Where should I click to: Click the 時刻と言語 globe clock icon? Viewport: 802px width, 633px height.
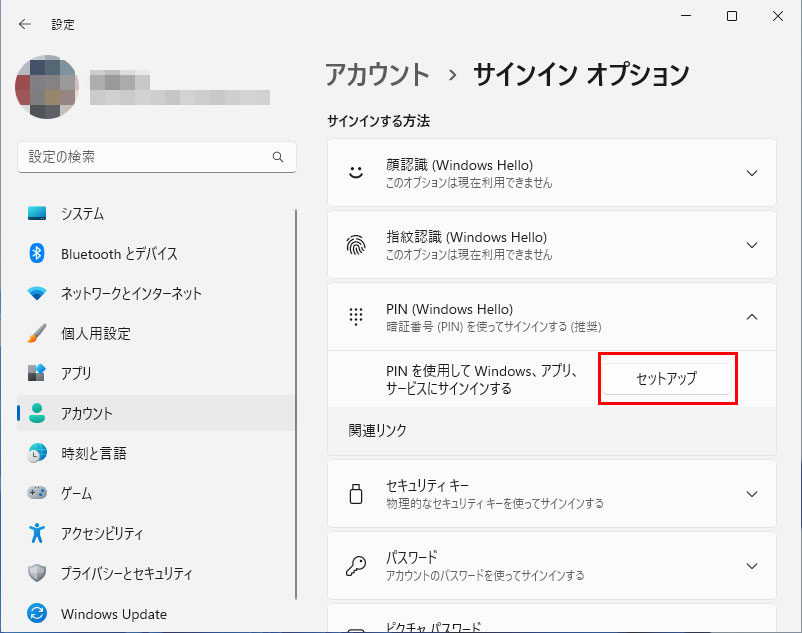click(x=37, y=453)
